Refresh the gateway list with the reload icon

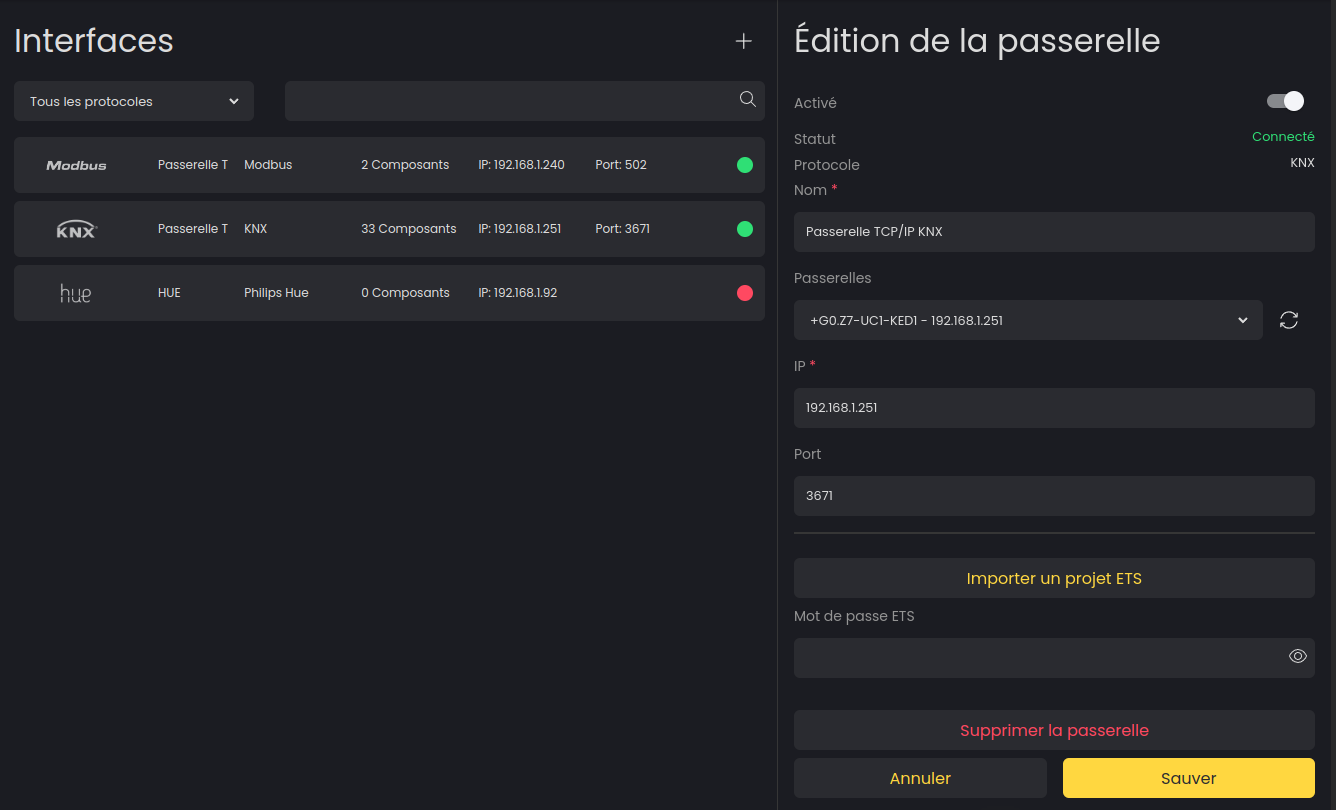click(1289, 320)
